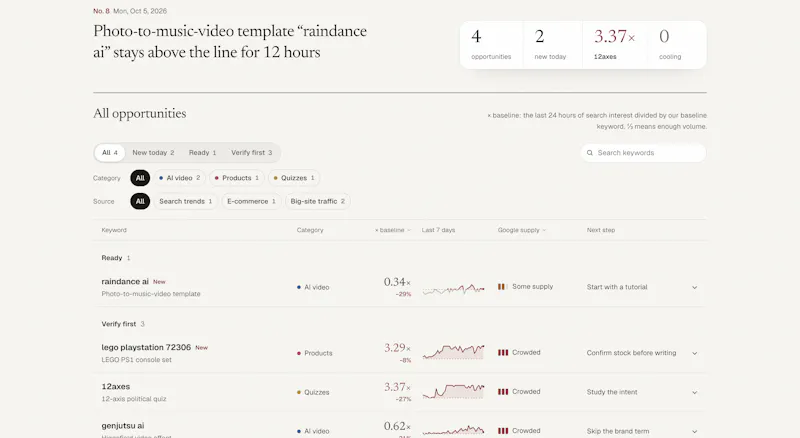
Task: Open the genjutsu ai keyword
Action: tap(123, 425)
